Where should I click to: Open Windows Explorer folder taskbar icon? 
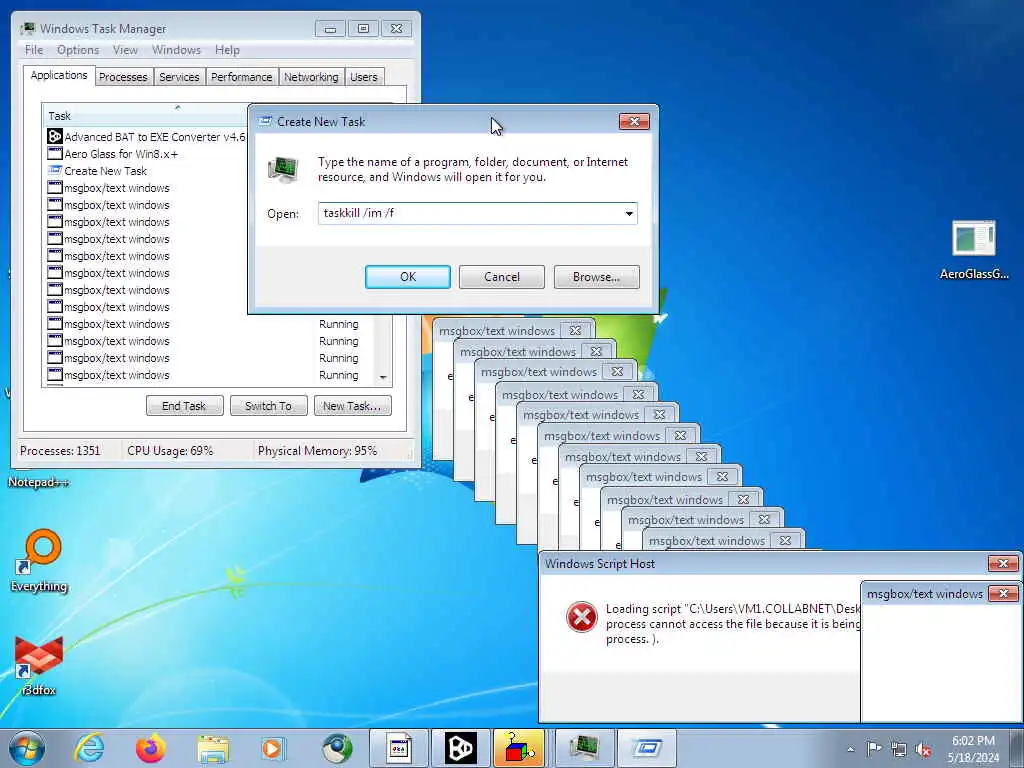coord(213,749)
